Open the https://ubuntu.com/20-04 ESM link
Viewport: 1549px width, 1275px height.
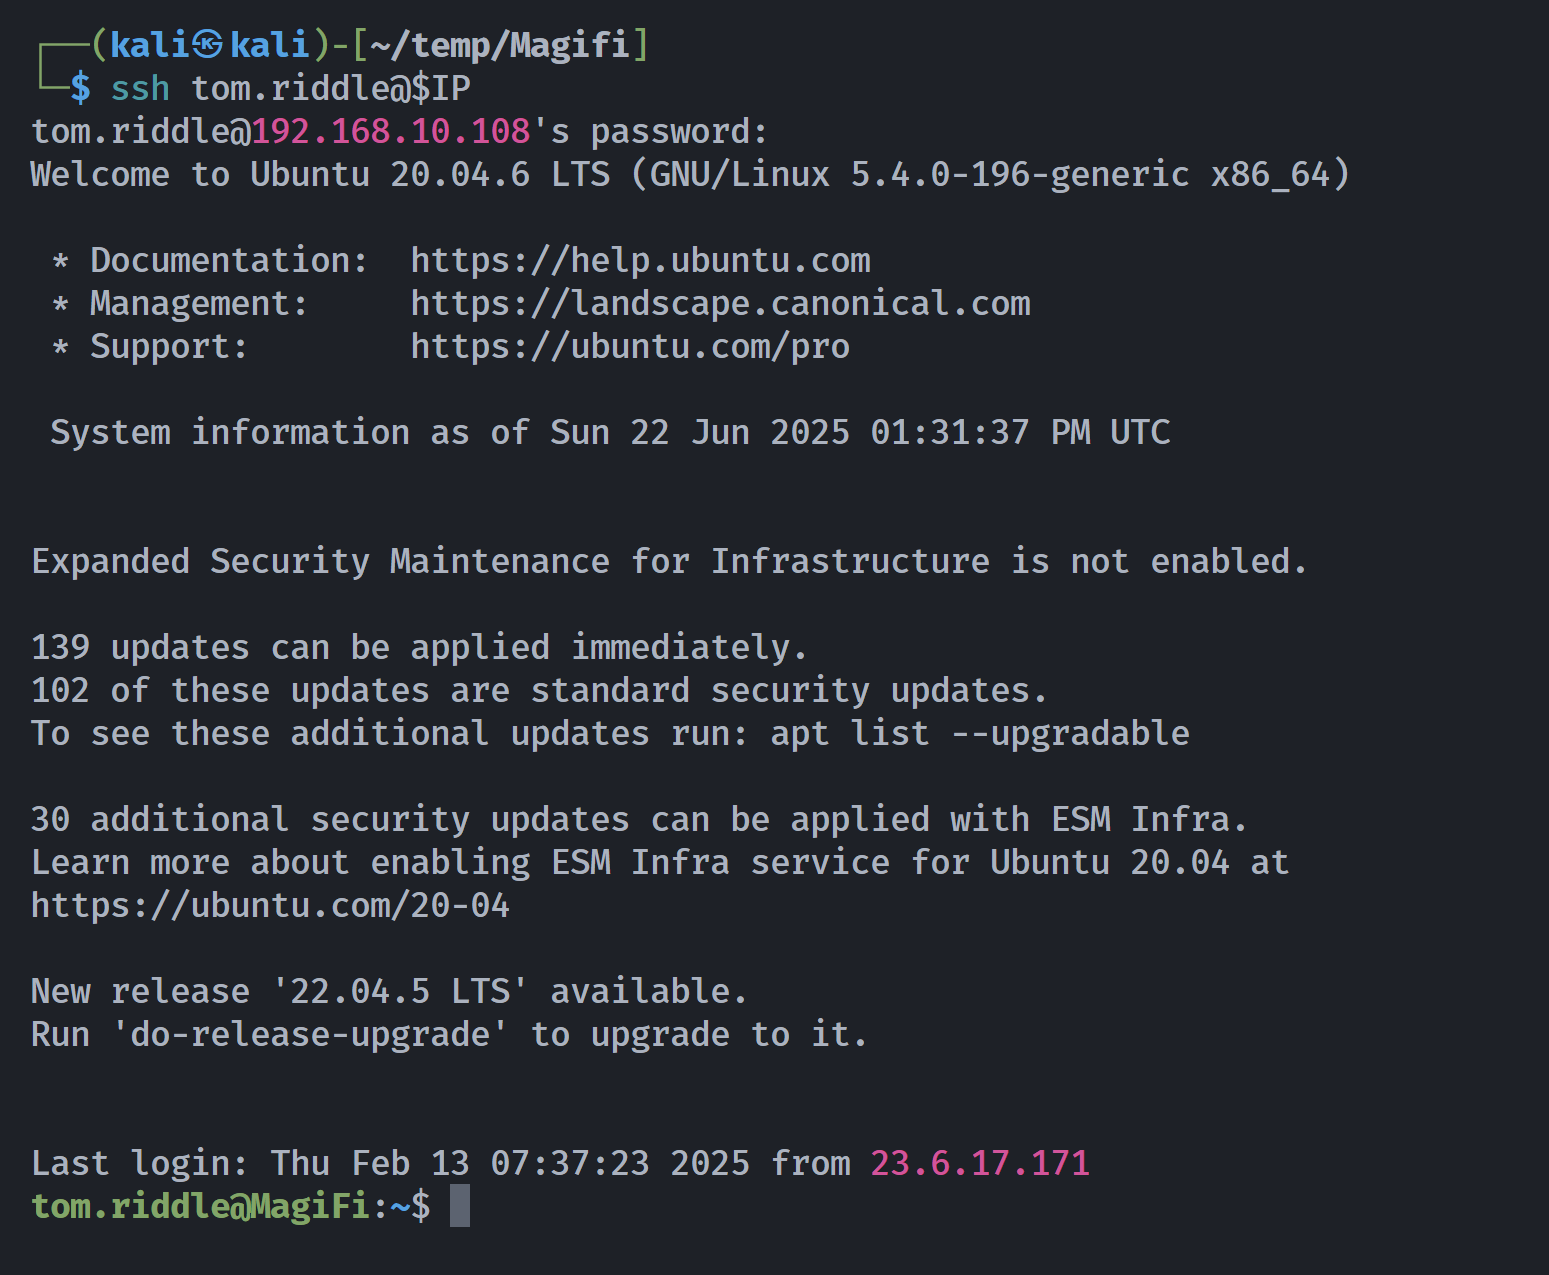coord(270,905)
